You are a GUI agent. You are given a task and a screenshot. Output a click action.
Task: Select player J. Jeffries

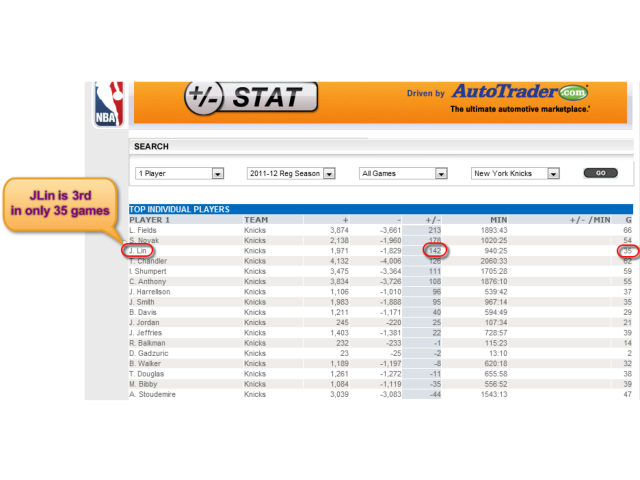pyautogui.click(x=146, y=333)
